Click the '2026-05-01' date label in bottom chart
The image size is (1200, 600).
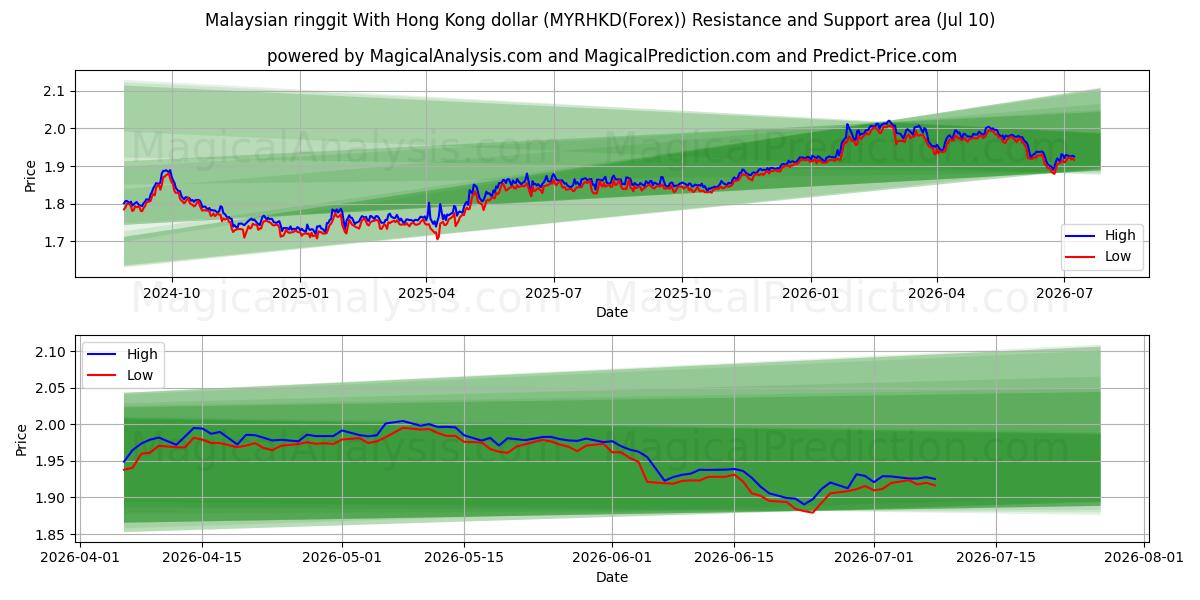tap(342, 557)
